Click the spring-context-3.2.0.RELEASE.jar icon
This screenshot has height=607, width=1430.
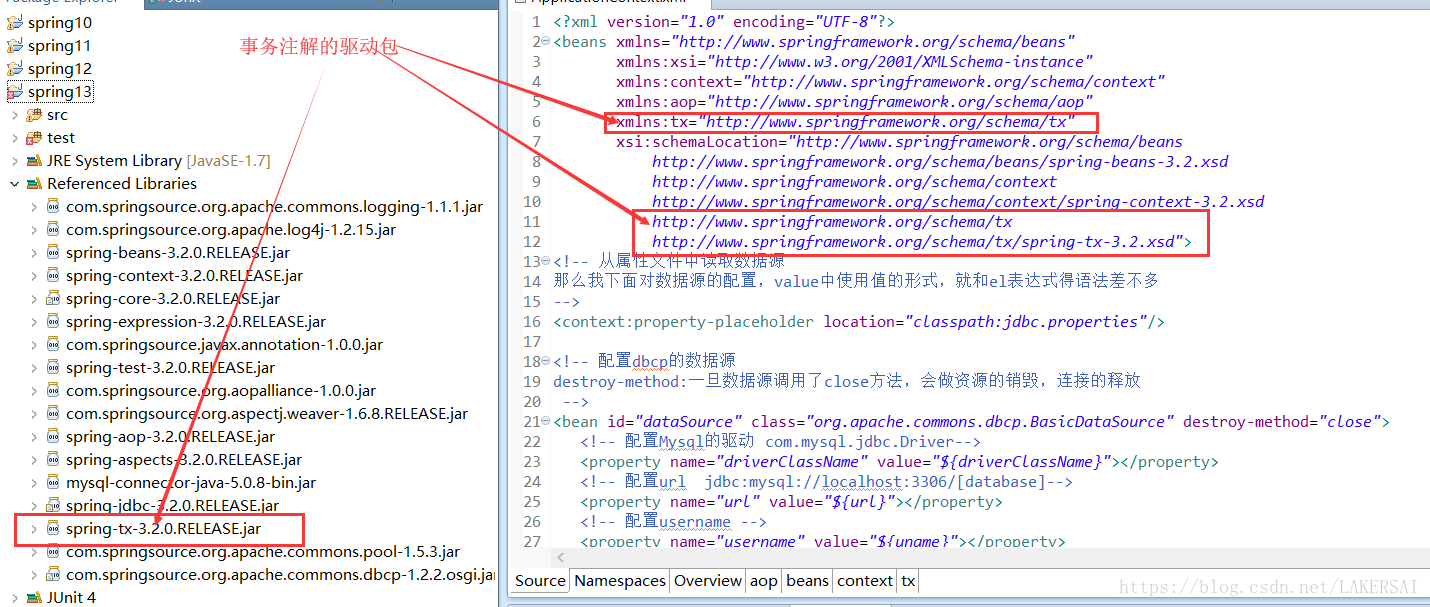[53, 276]
